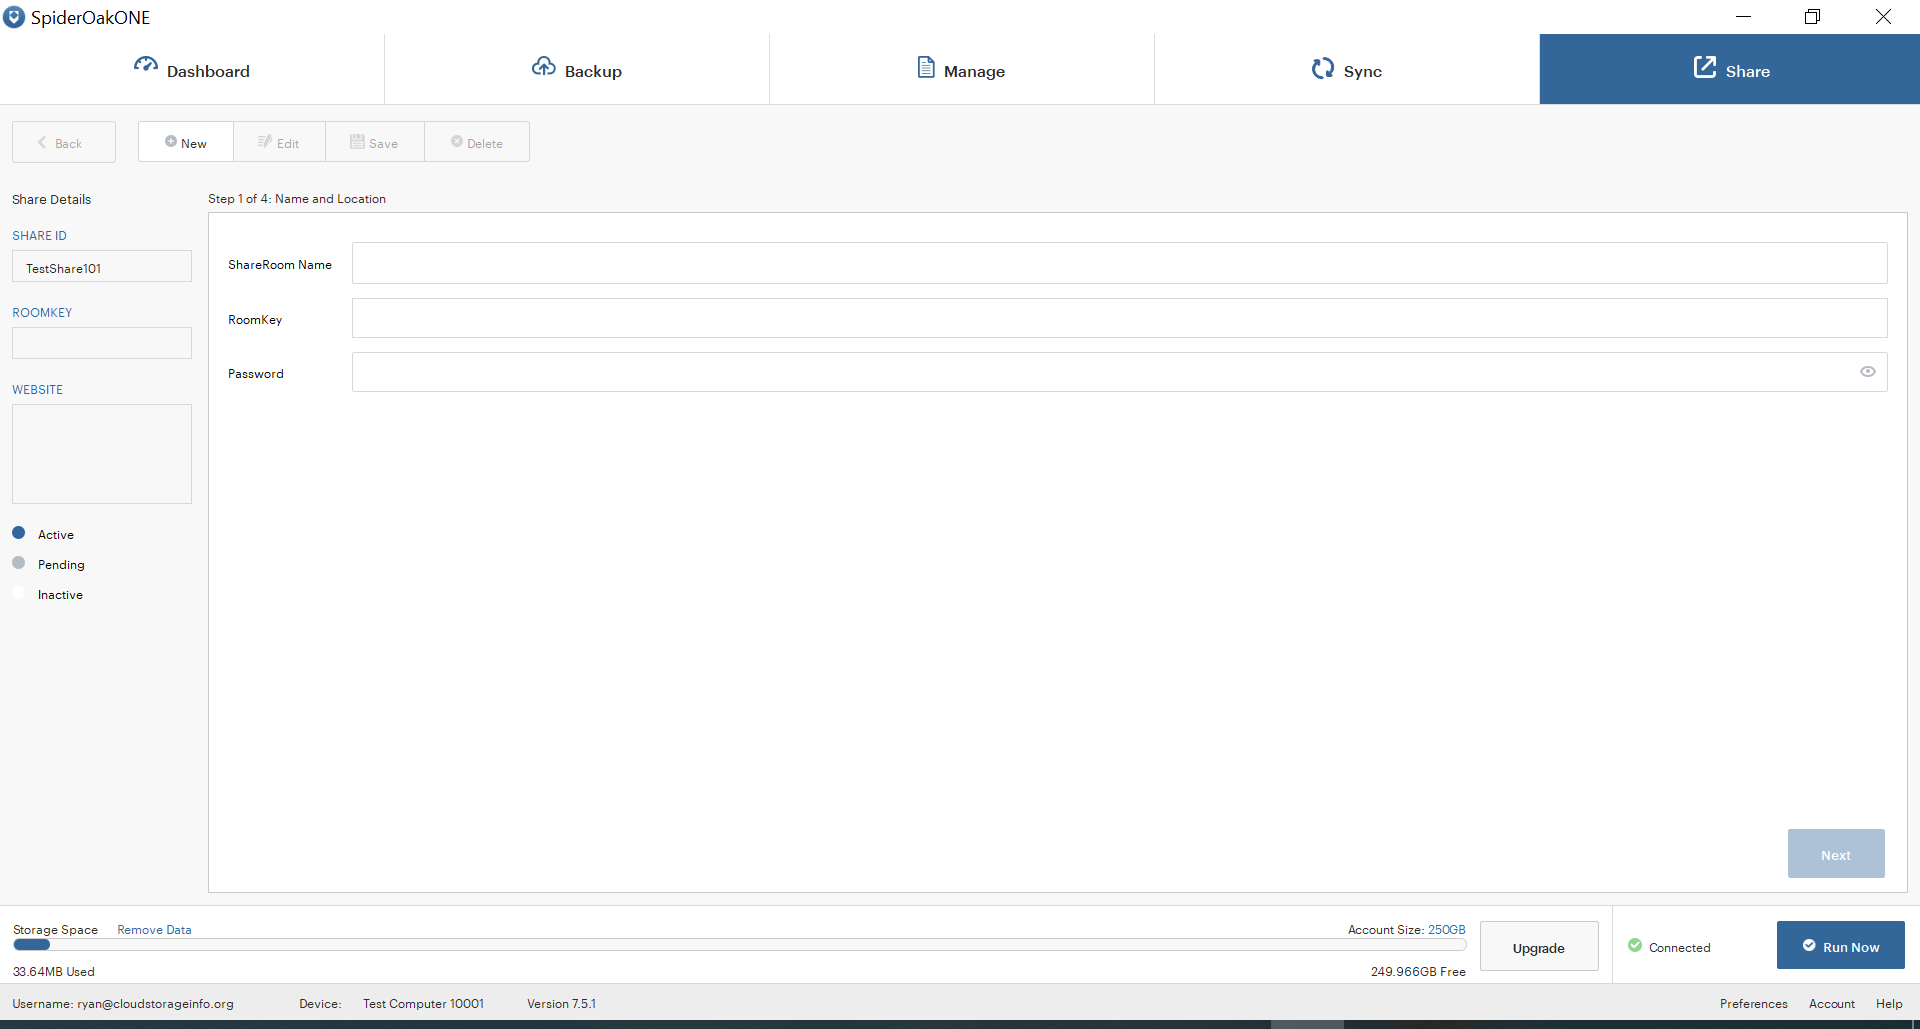
Task: Click the Back chevron arrow
Action: tap(43, 143)
